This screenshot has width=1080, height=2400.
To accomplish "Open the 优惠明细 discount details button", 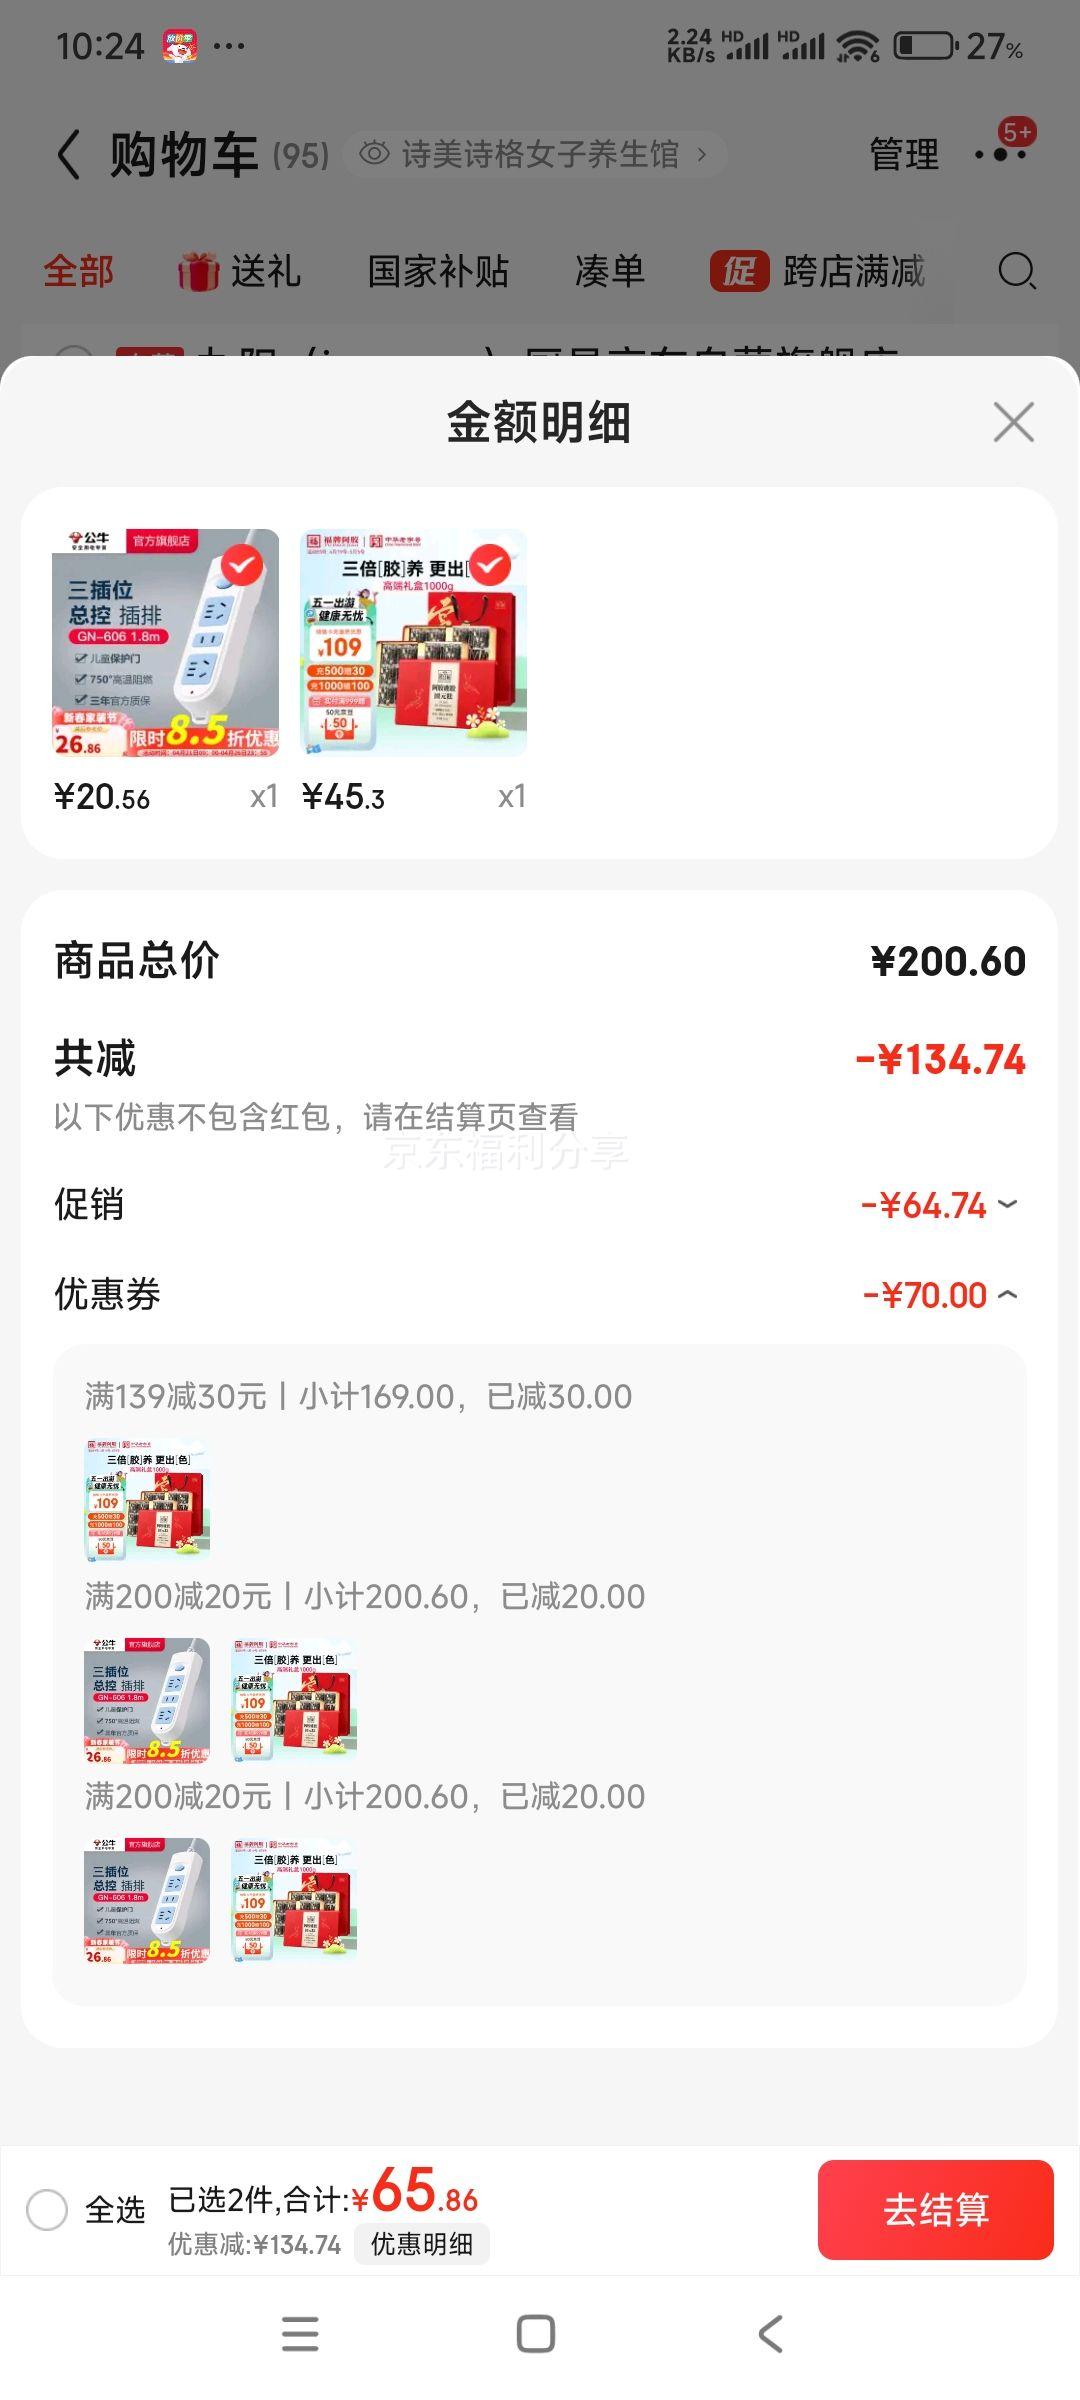I will tap(422, 2245).
